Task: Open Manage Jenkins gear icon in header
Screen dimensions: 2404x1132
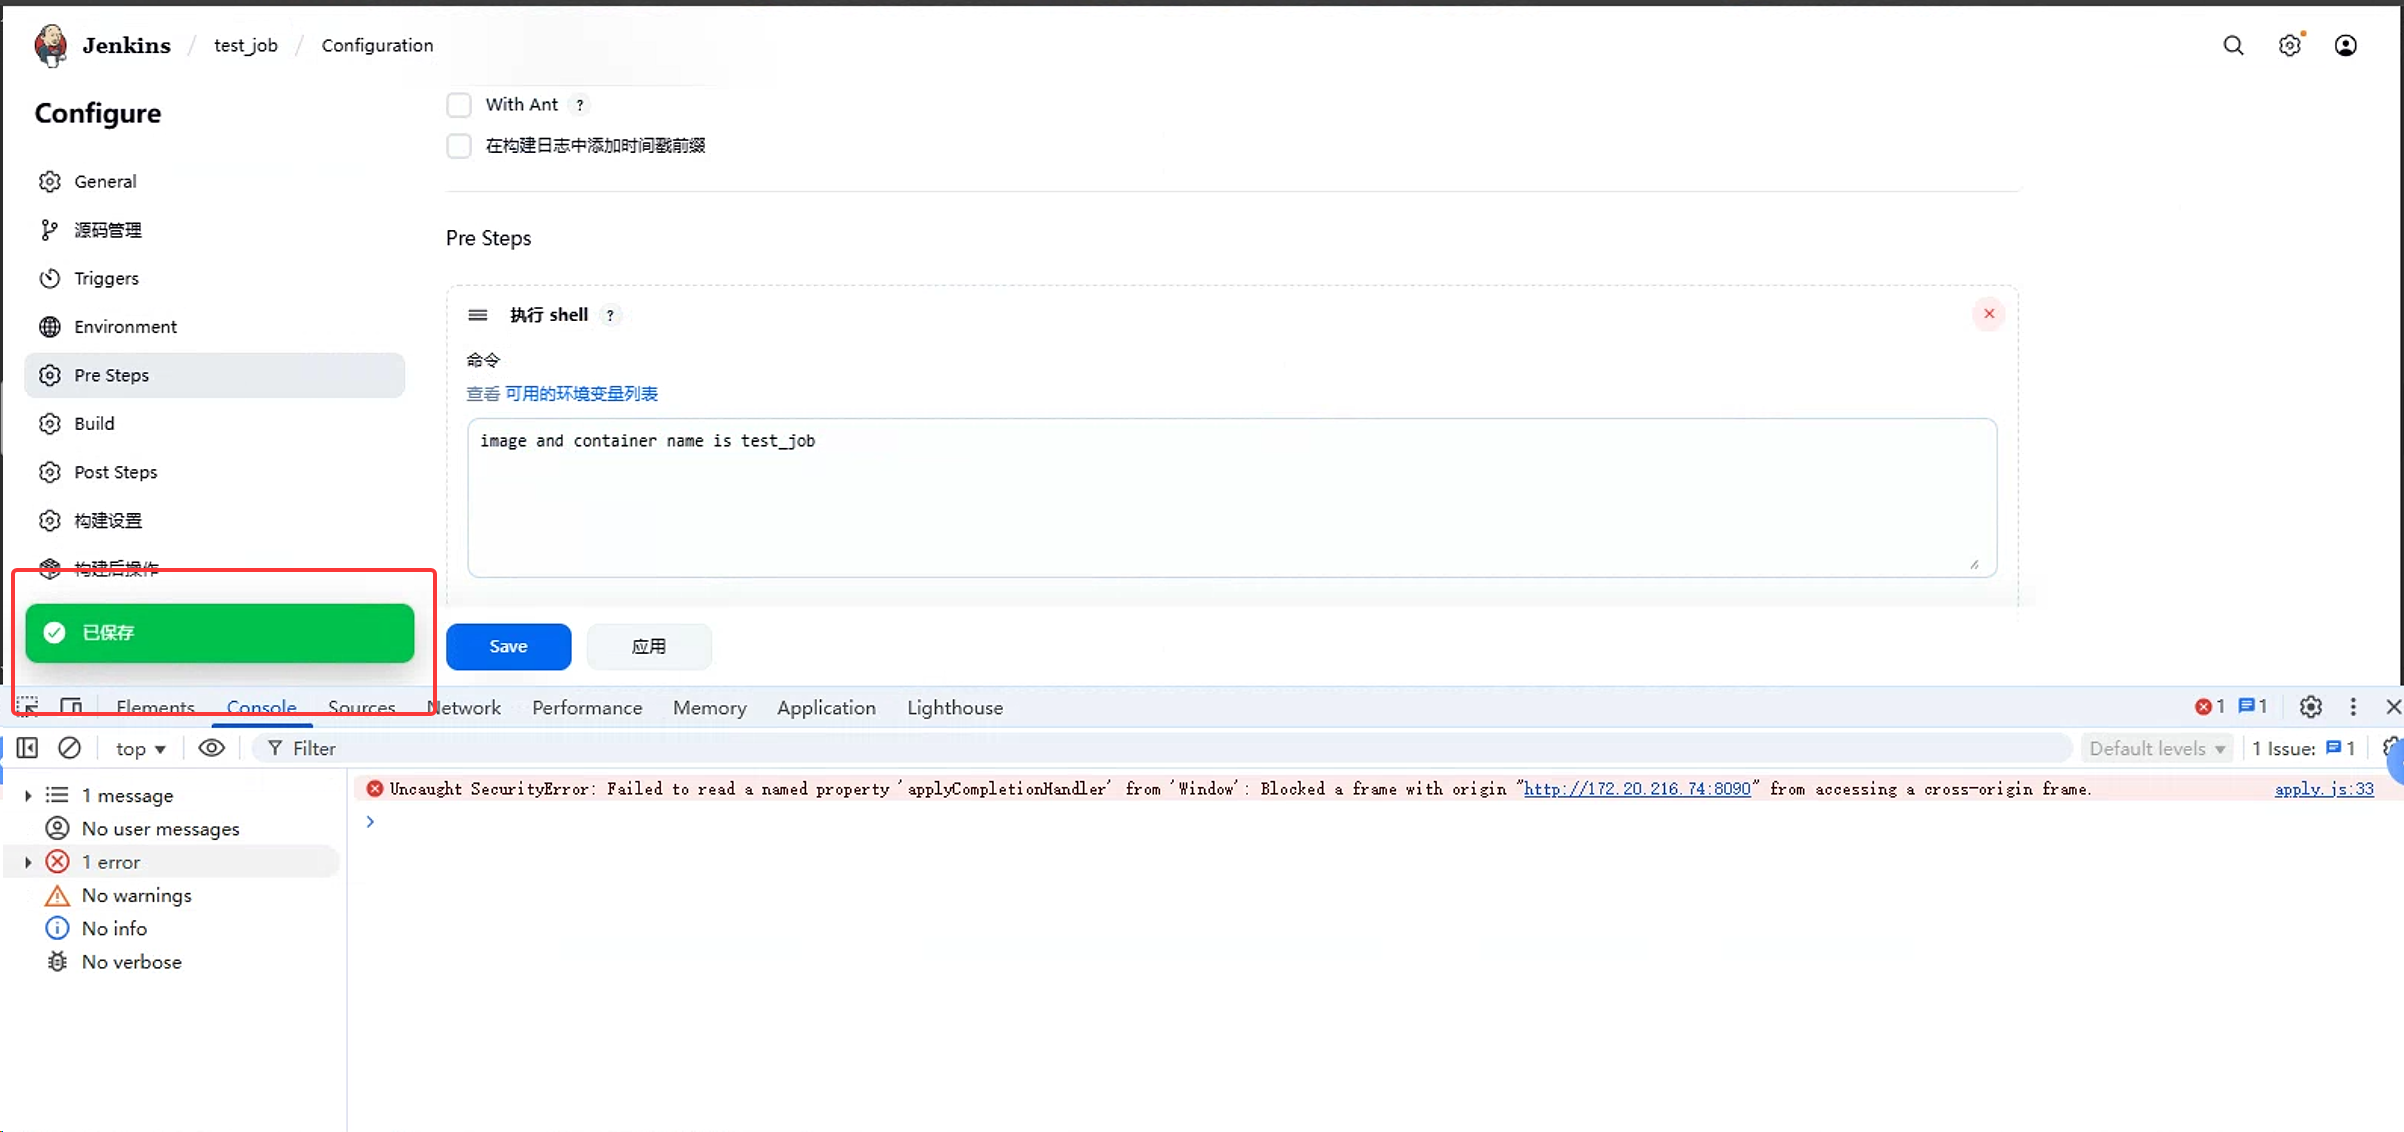Action: (2289, 46)
